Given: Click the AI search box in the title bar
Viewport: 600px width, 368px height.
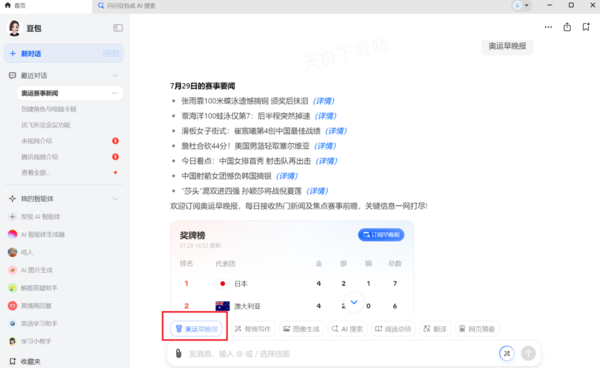Looking at the screenshot, I should pyautogui.click(x=127, y=5).
